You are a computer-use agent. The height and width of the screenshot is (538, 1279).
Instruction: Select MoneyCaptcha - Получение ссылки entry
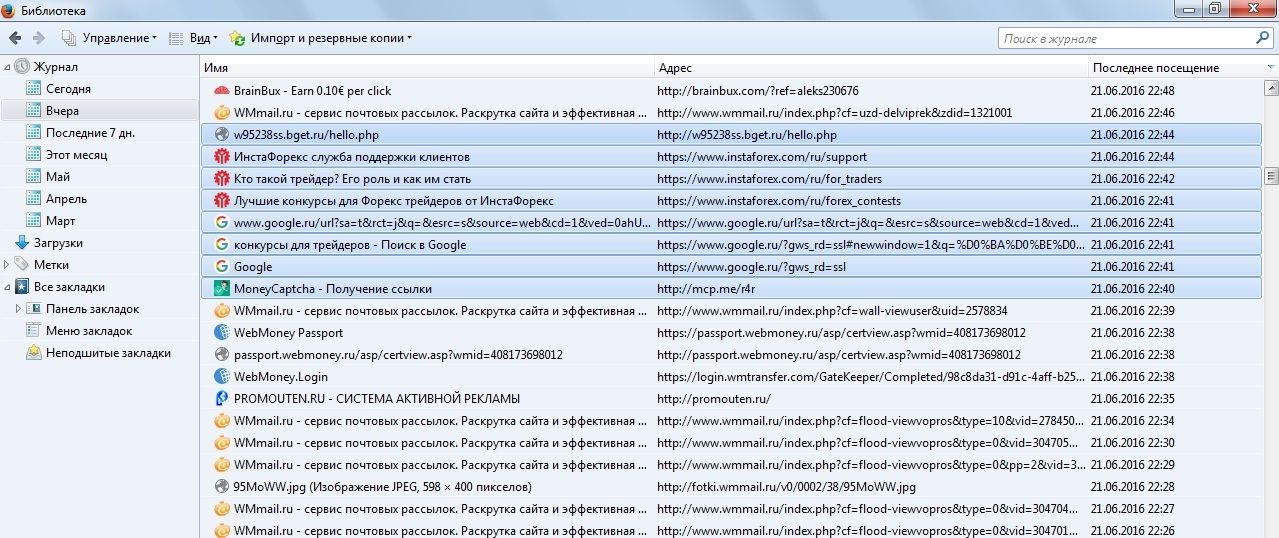pos(731,289)
